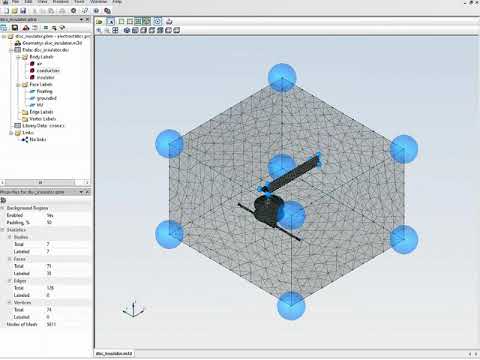
Task: Click the open-folder icon in model window toolbar
Action: coord(99,22)
